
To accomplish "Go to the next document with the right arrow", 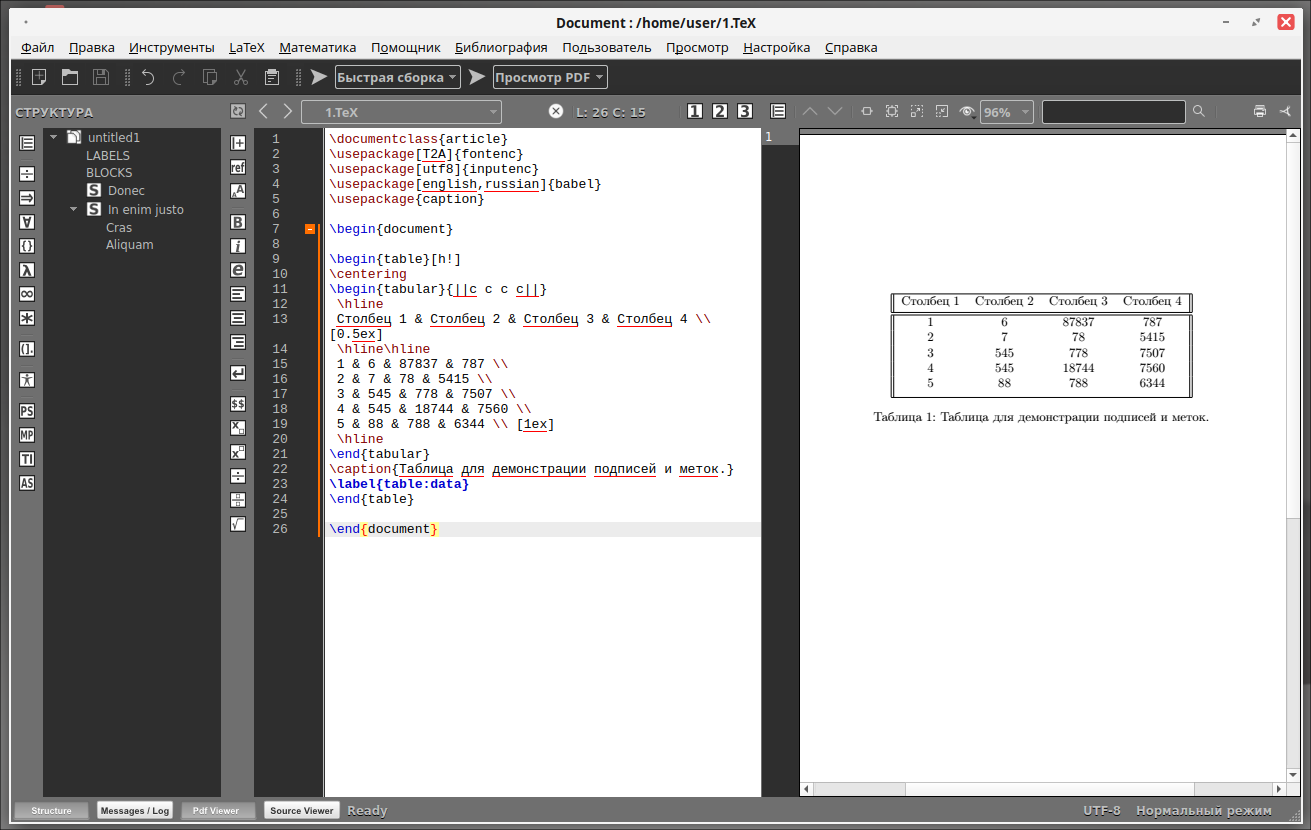I will 288,111.
